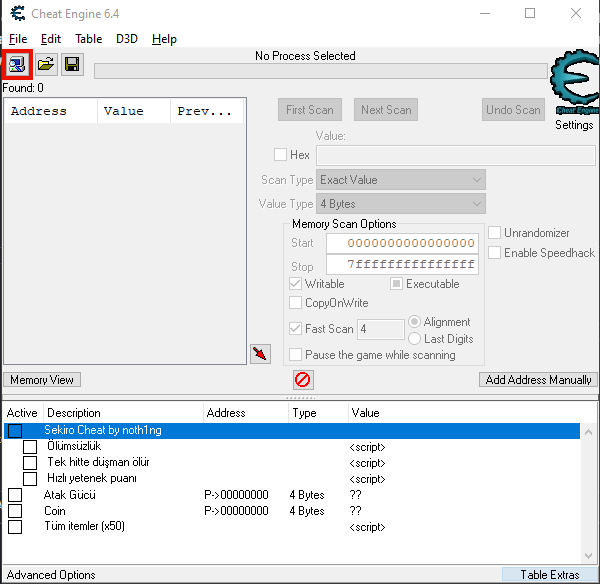600x584 pixels.
Task: Open the Help menu
Action: click(x=164, y=39)
